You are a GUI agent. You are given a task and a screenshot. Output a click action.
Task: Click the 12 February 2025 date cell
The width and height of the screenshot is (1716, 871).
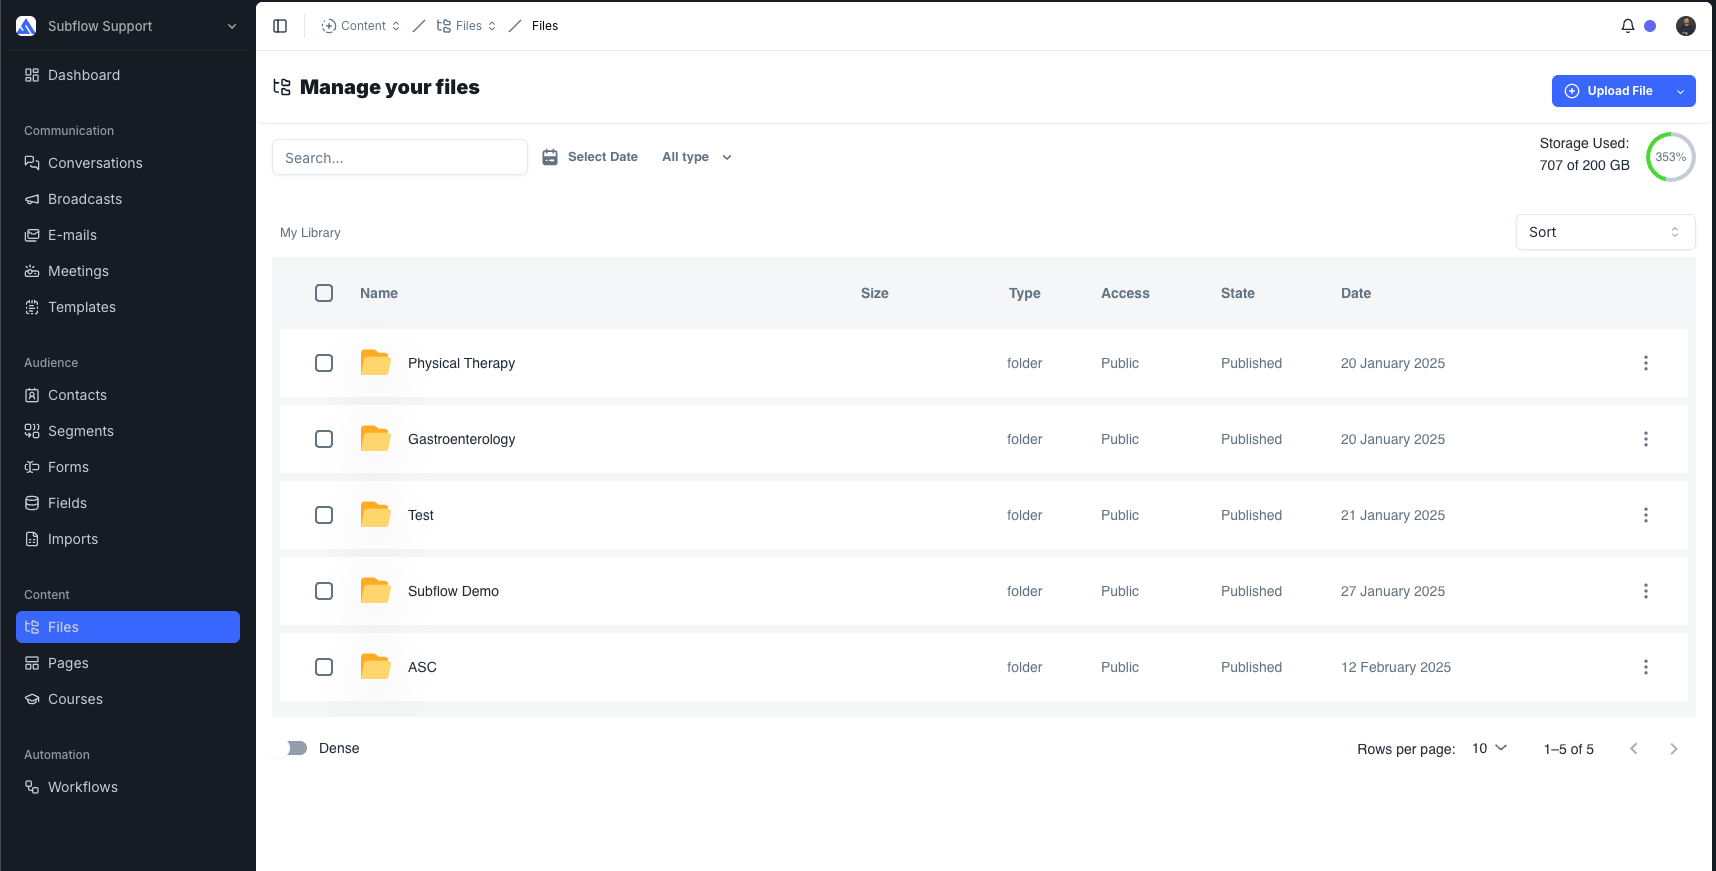(x=1396, y=667)
